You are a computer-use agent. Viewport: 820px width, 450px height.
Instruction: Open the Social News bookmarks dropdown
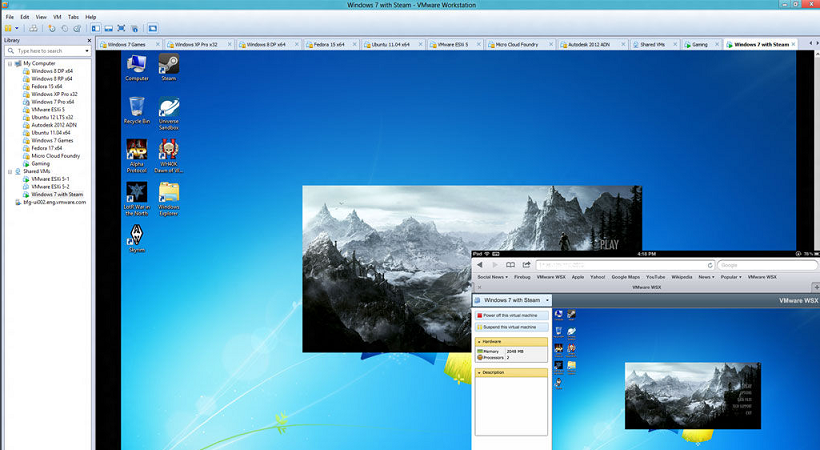pyautogui.click(x=492, y=277)
